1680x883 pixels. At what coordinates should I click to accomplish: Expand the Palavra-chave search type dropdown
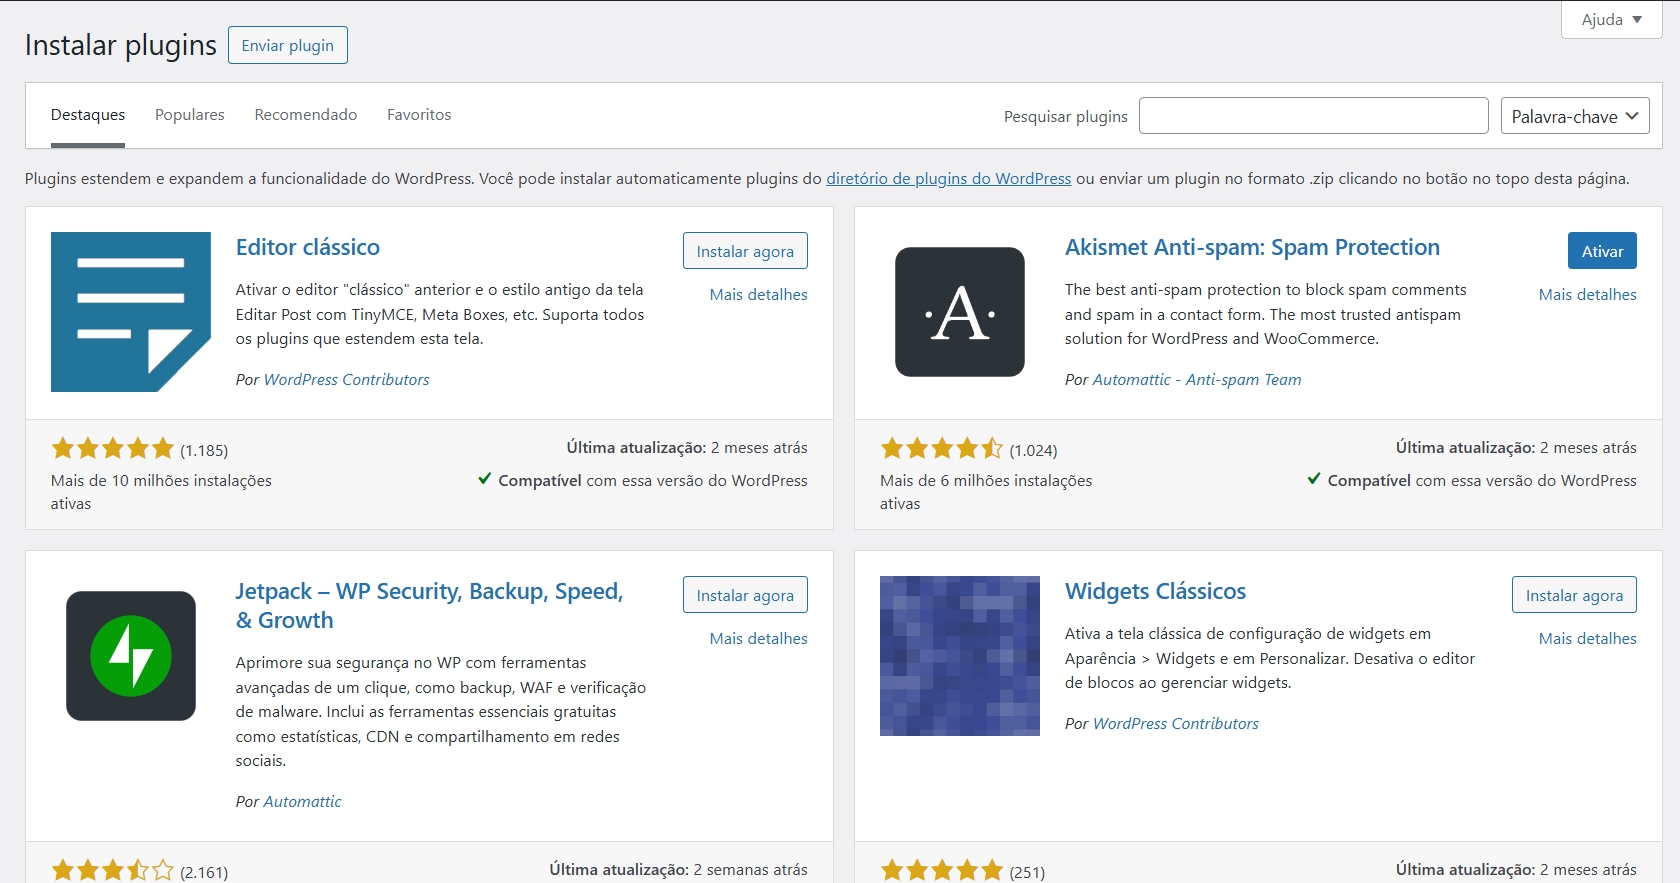click(x=1574, y=116)
